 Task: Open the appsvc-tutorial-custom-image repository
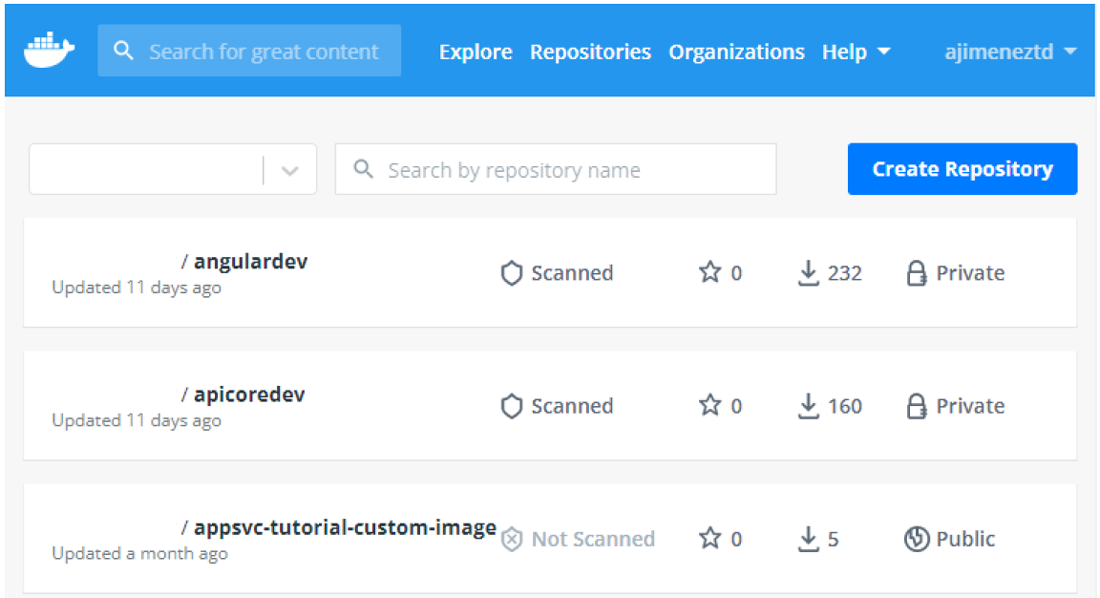[x=344, y=527]
